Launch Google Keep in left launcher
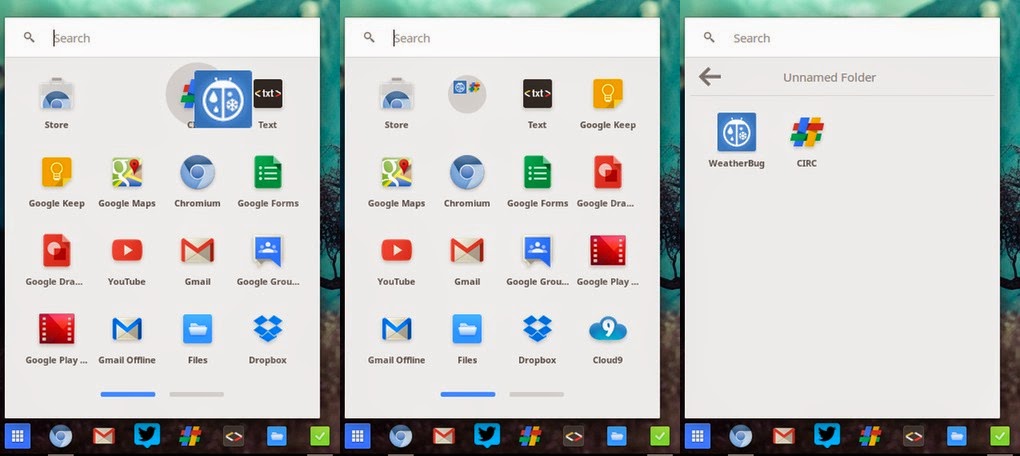Screen dimensions: 1020x456 click(x=57, y=172)
